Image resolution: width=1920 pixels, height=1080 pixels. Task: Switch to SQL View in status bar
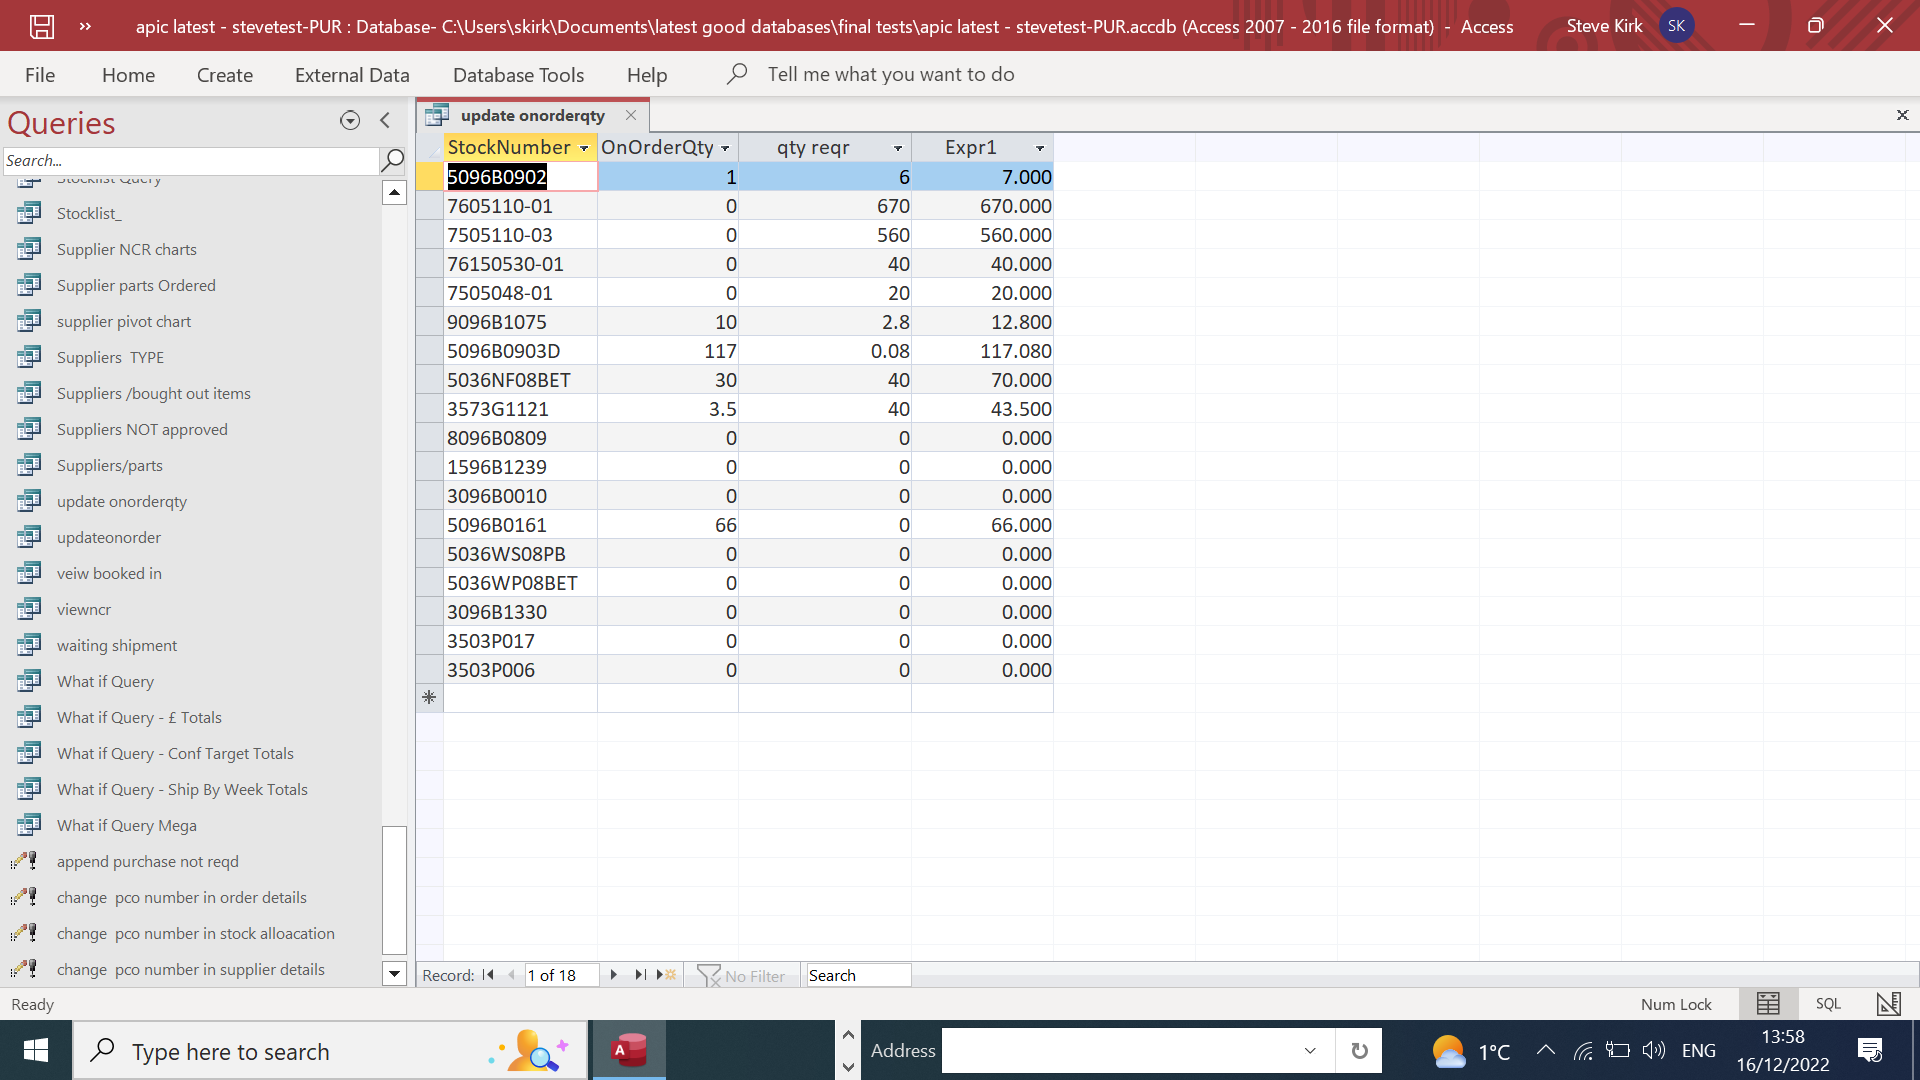point(1828,1004)
